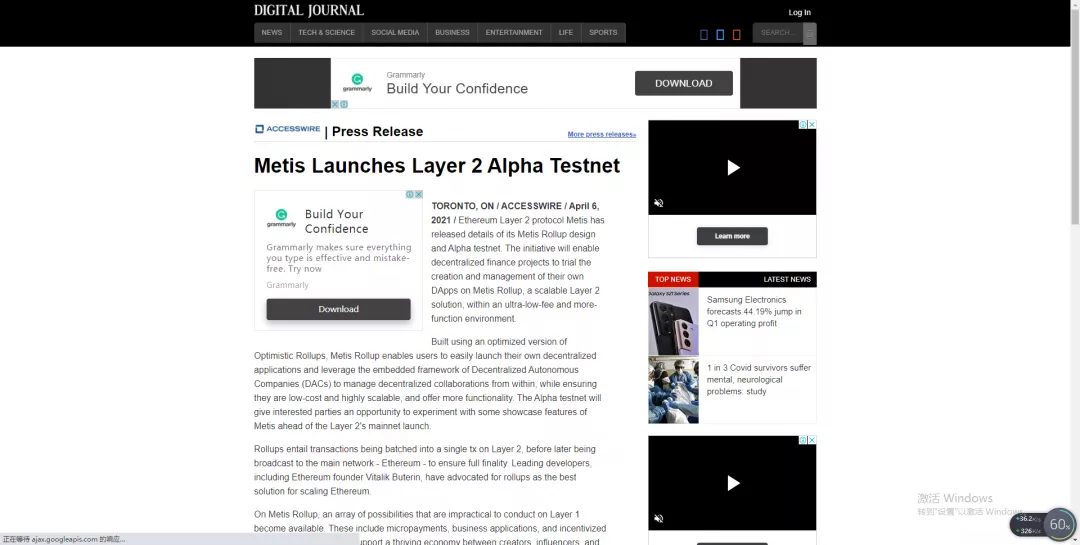Unmute the lower sidebar video ad

pos(658,518)
